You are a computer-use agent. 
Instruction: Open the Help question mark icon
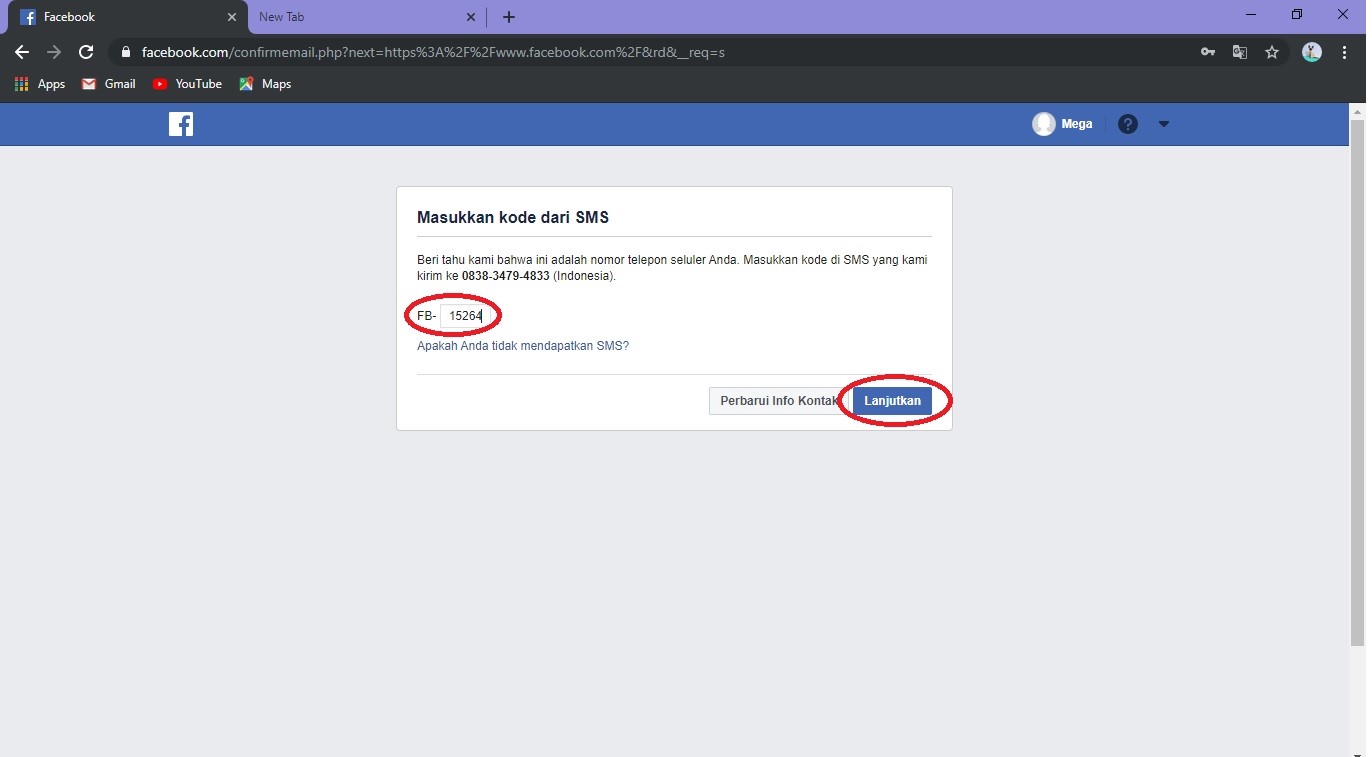1128,124
